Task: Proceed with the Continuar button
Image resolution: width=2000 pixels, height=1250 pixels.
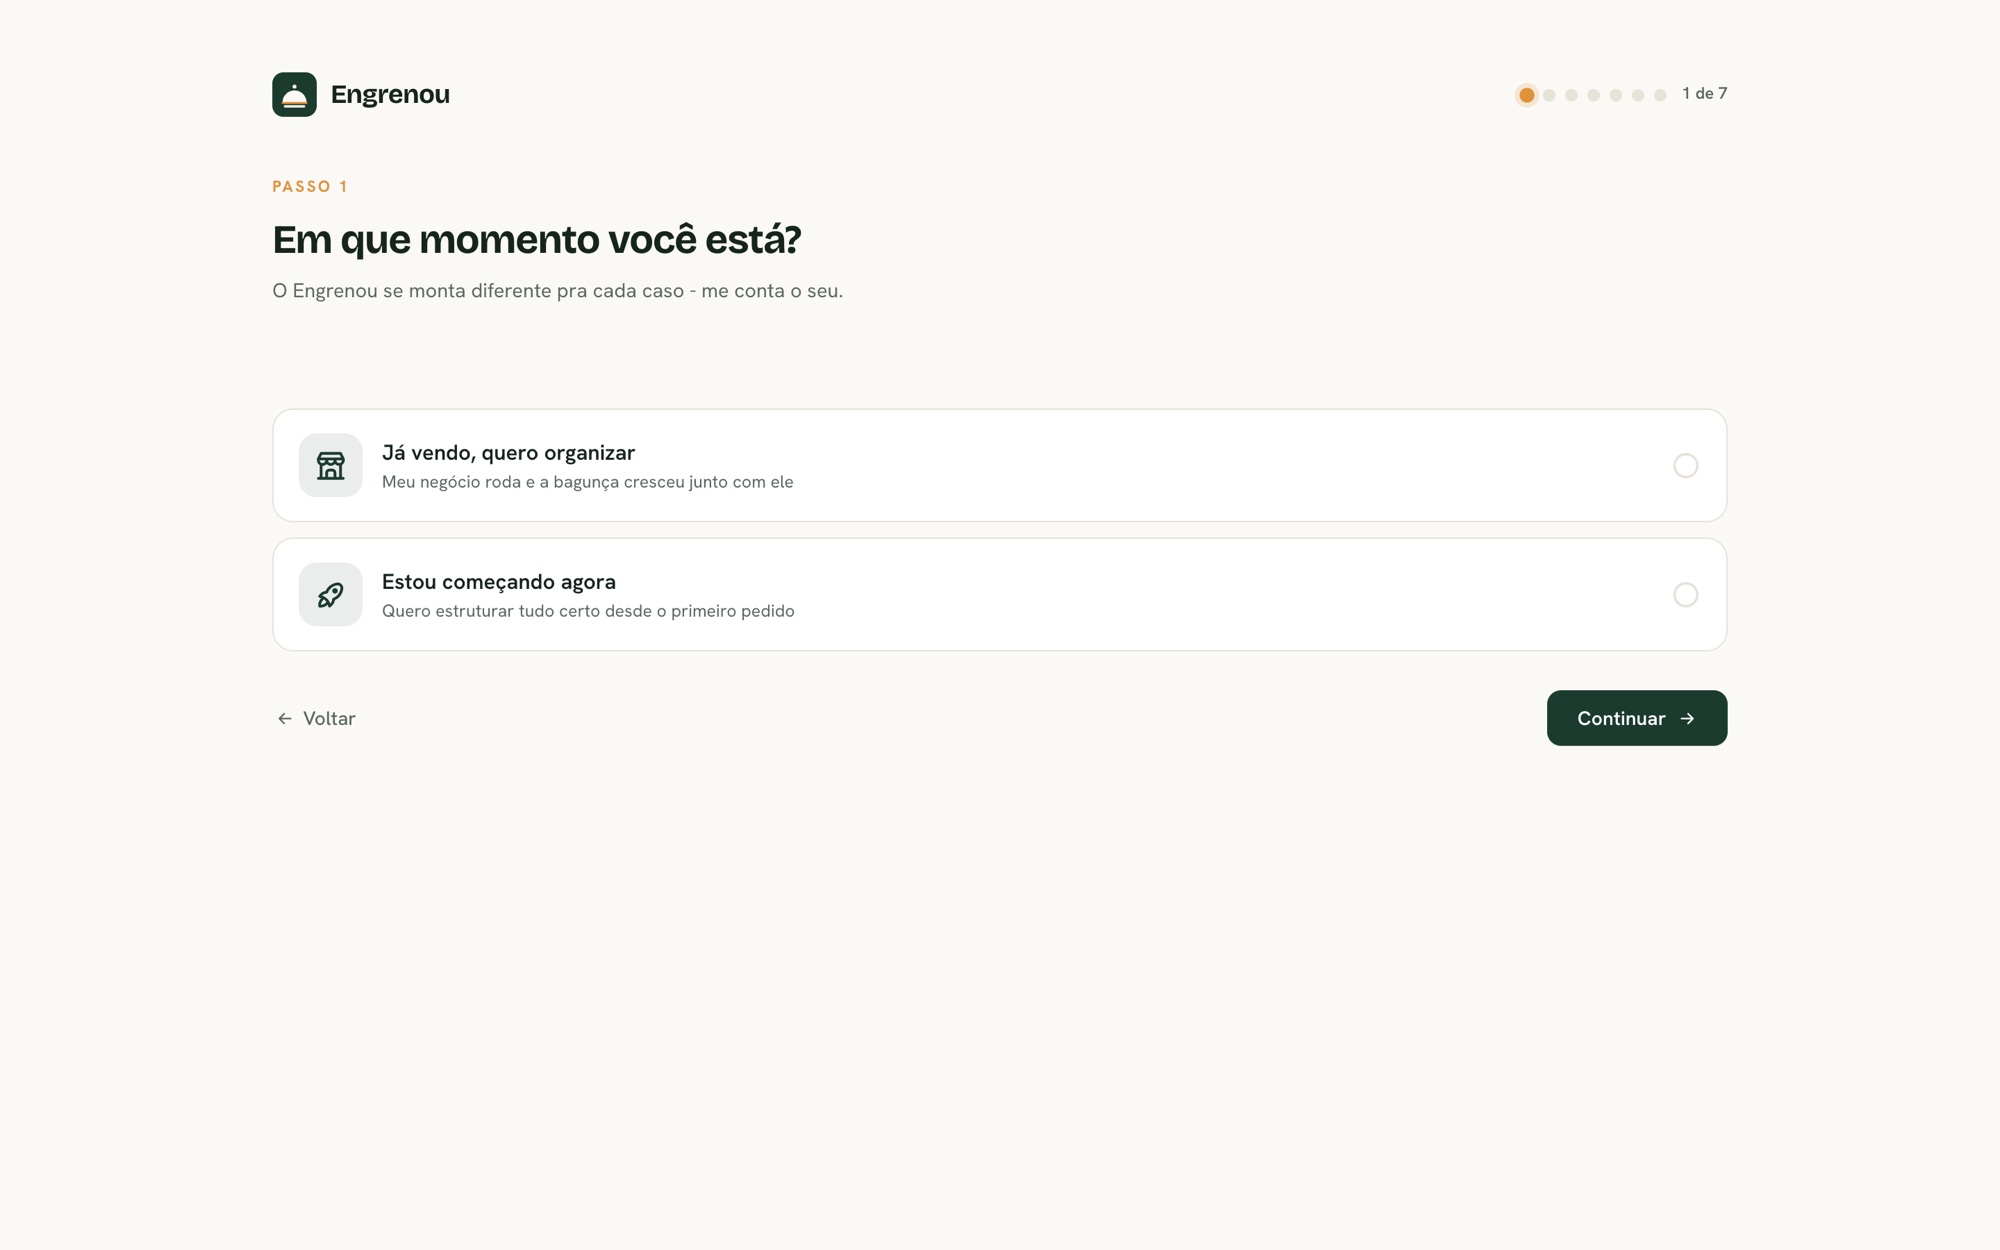Action: 1637,718
